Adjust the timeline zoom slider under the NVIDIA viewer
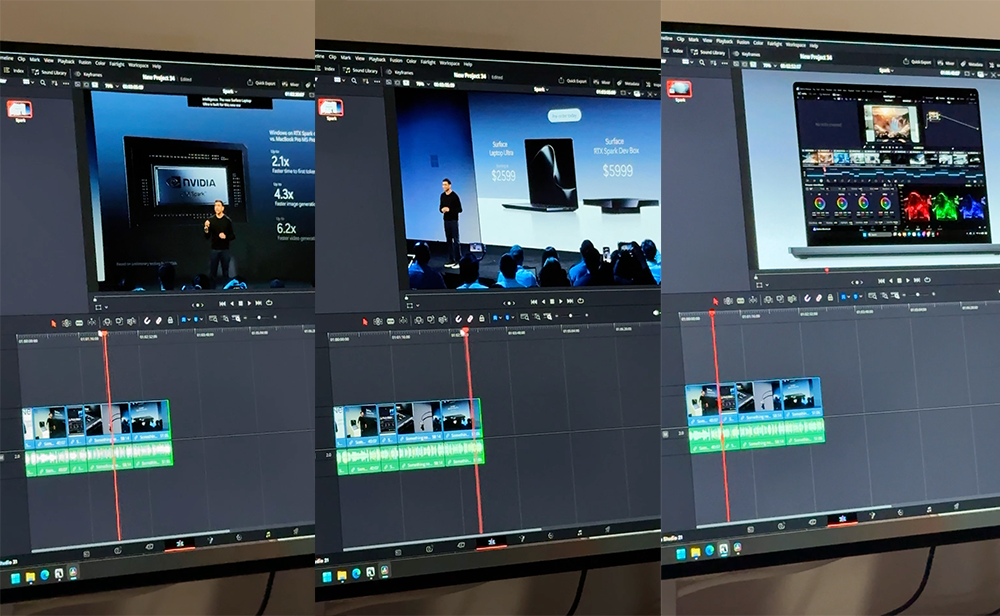The width and height of the screenshot is (1000, 616). pyautogui.click(x=259, y=318)
